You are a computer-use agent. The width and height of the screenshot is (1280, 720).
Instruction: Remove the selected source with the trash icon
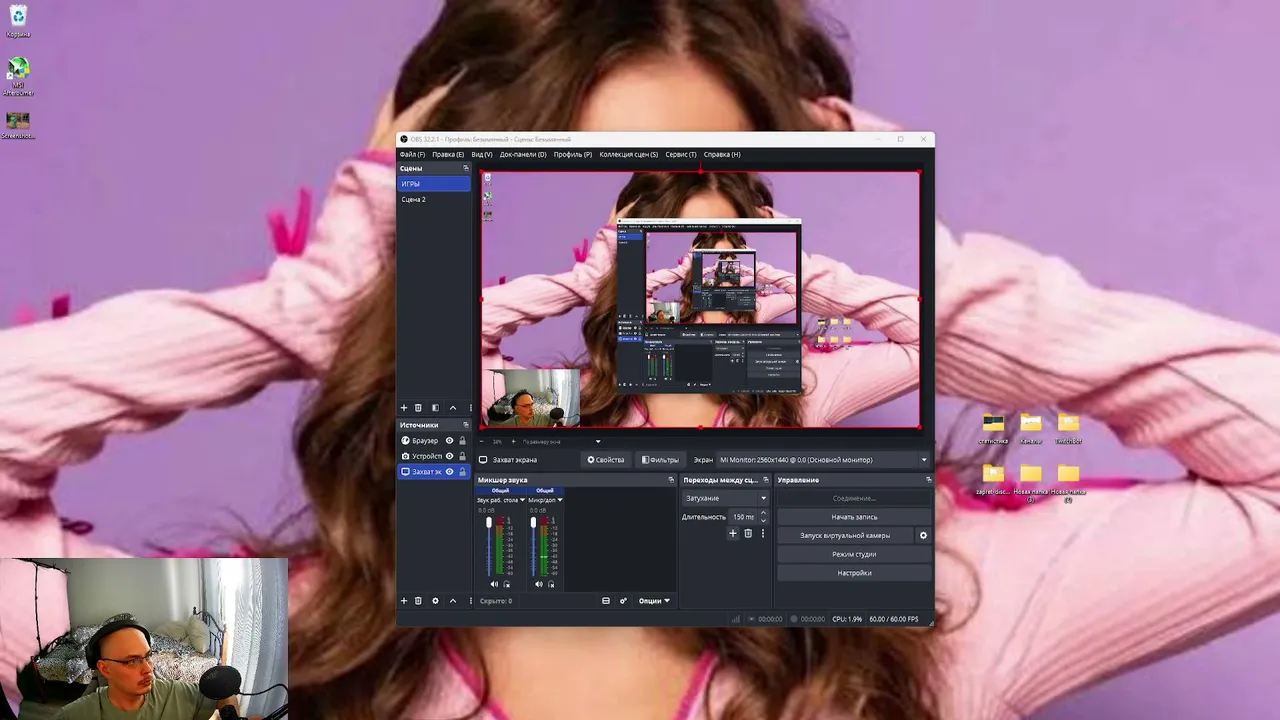tap(418, 601)
